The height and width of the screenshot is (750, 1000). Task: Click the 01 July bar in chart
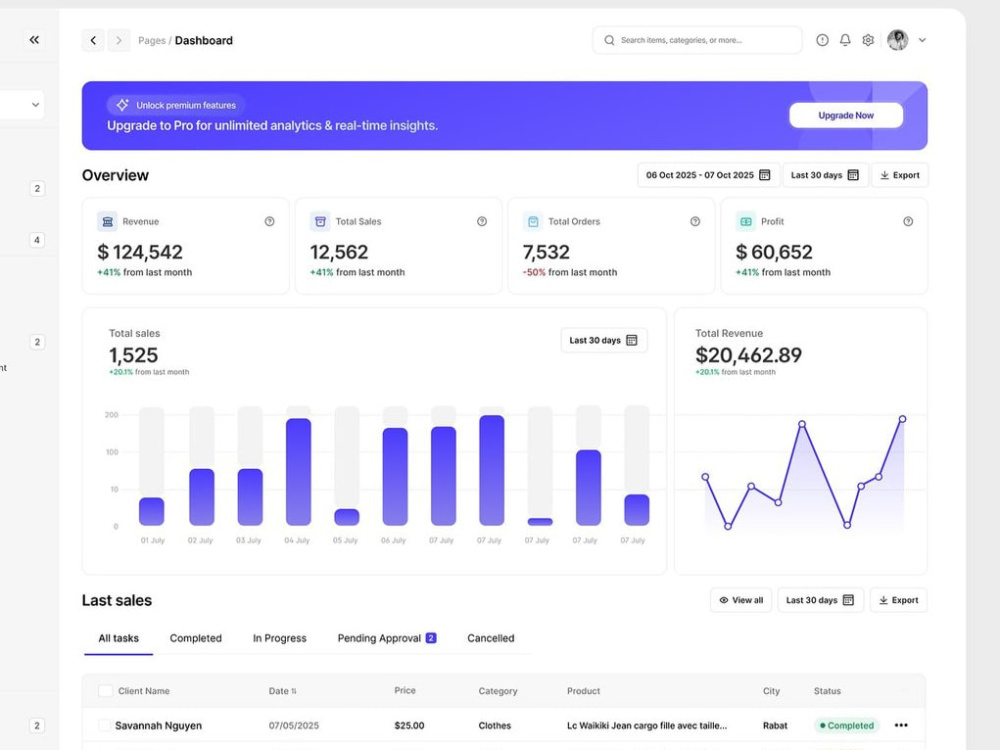[x=152, y=511]
